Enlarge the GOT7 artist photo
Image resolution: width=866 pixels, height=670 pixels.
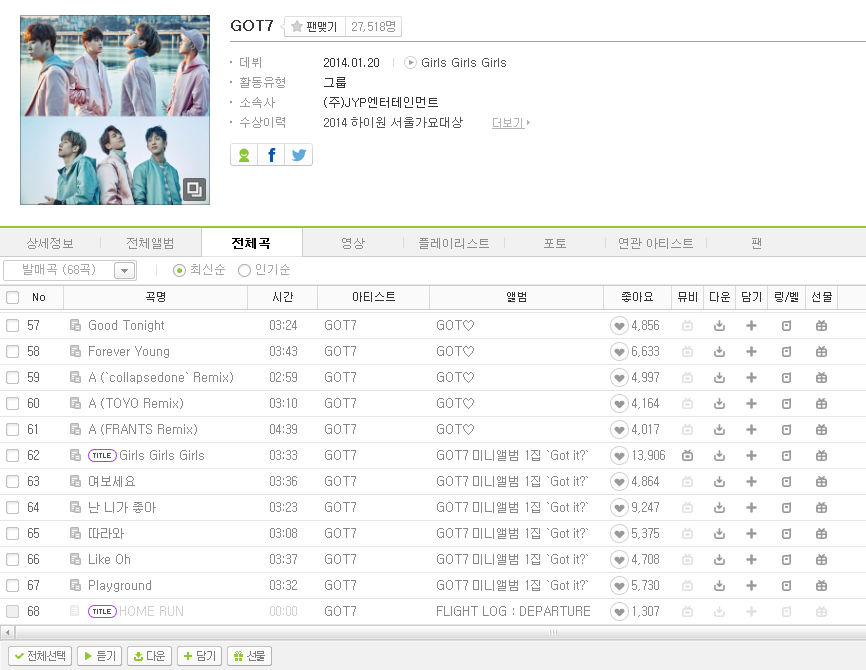pos(194,189)
